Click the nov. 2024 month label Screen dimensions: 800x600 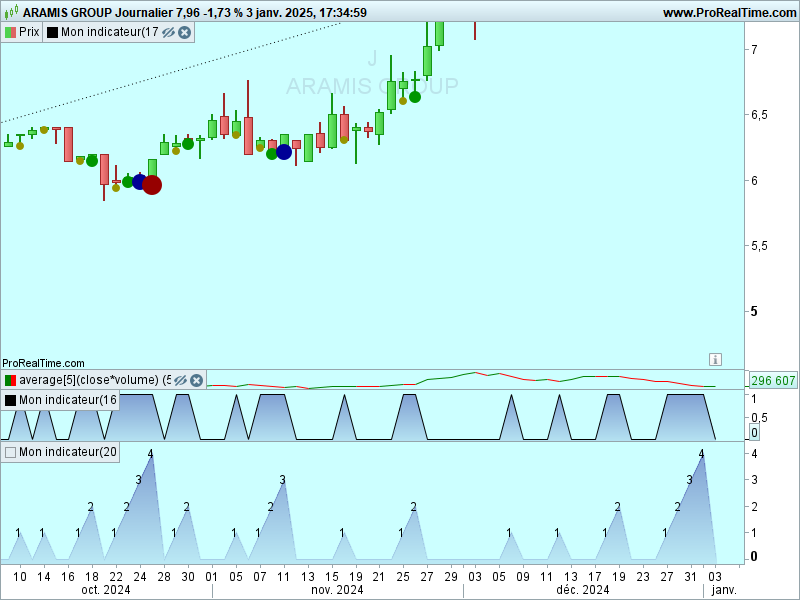337,590
